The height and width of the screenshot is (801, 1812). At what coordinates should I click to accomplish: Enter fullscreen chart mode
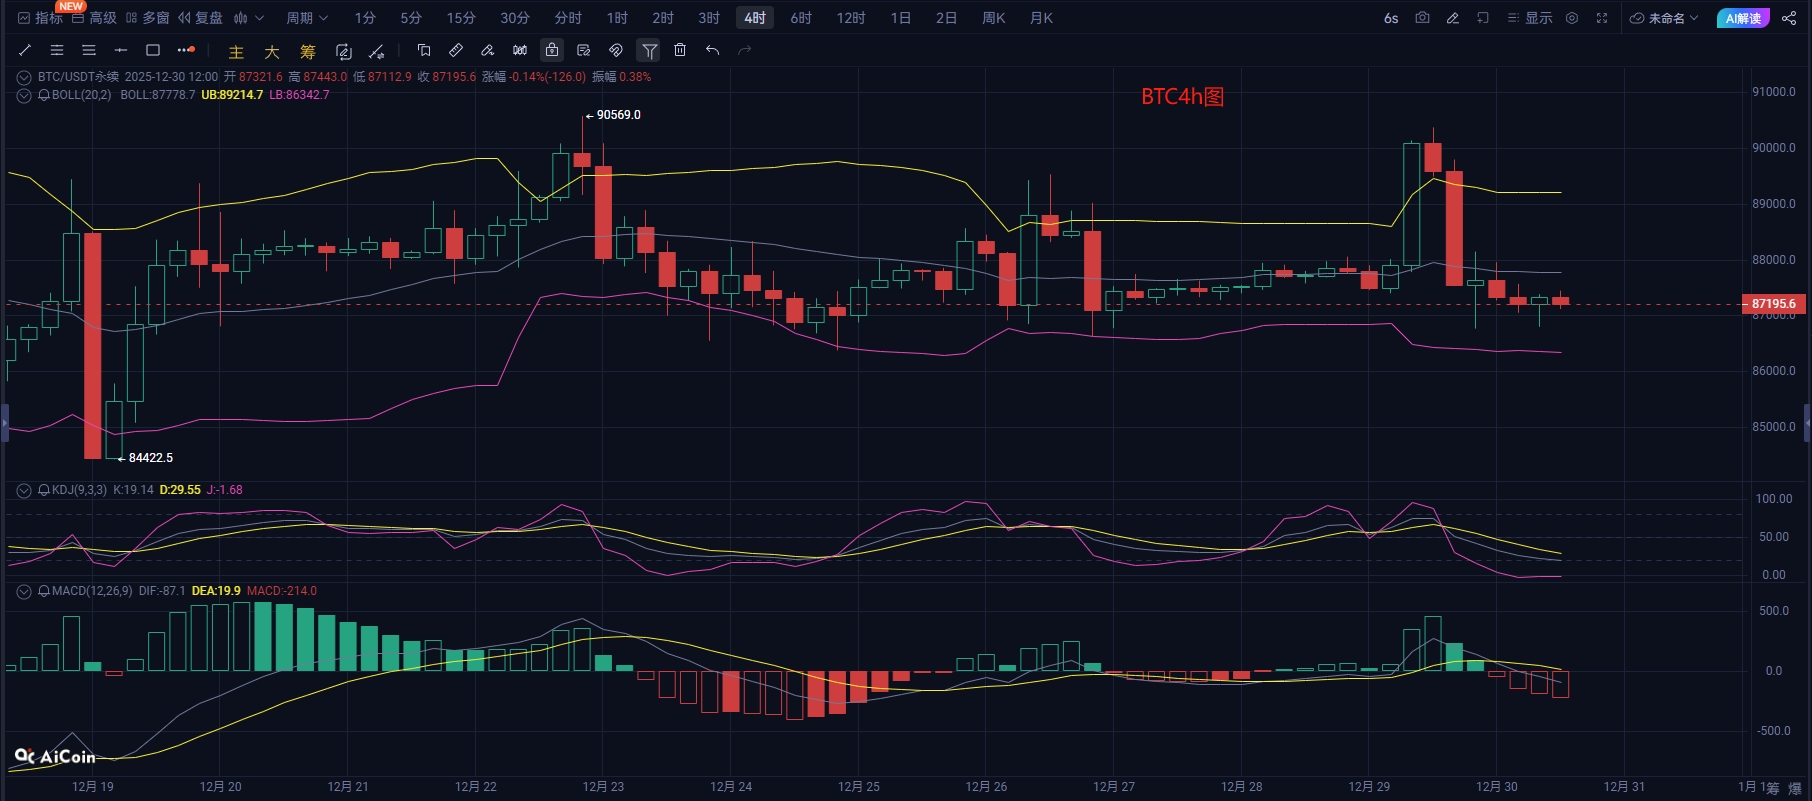click(x=1602, y=18)
